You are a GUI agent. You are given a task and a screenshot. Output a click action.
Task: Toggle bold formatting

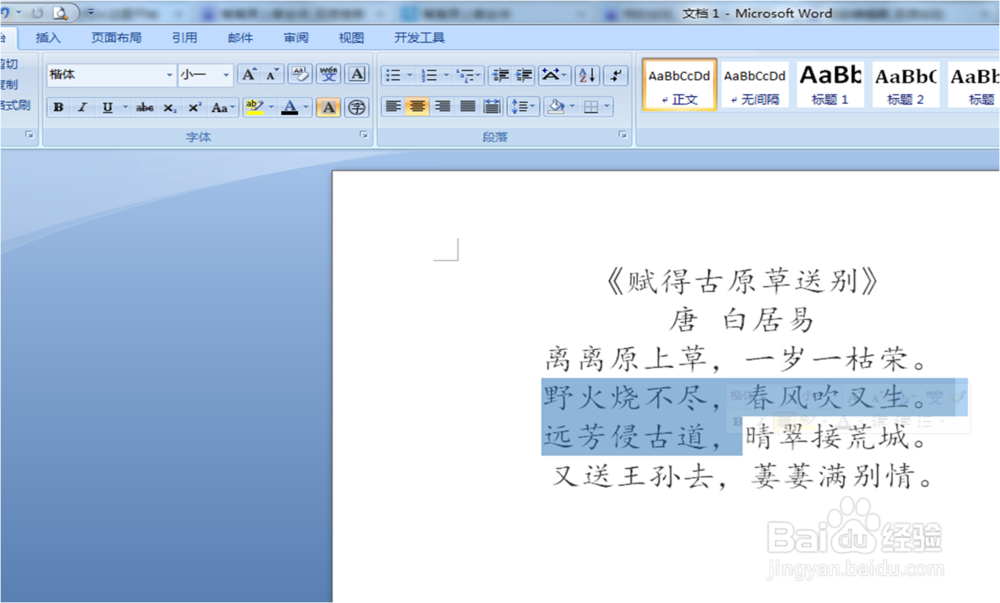point(59,107)
